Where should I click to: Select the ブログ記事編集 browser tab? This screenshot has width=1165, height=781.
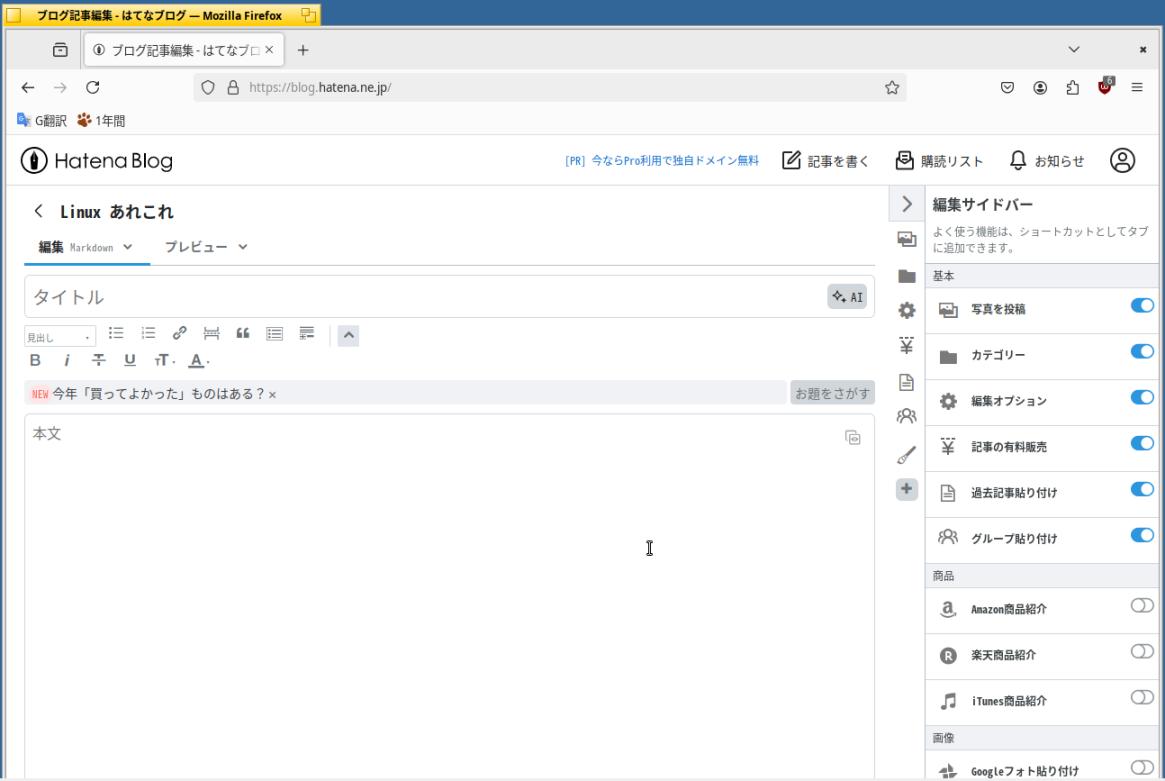[x=184, y=50]
